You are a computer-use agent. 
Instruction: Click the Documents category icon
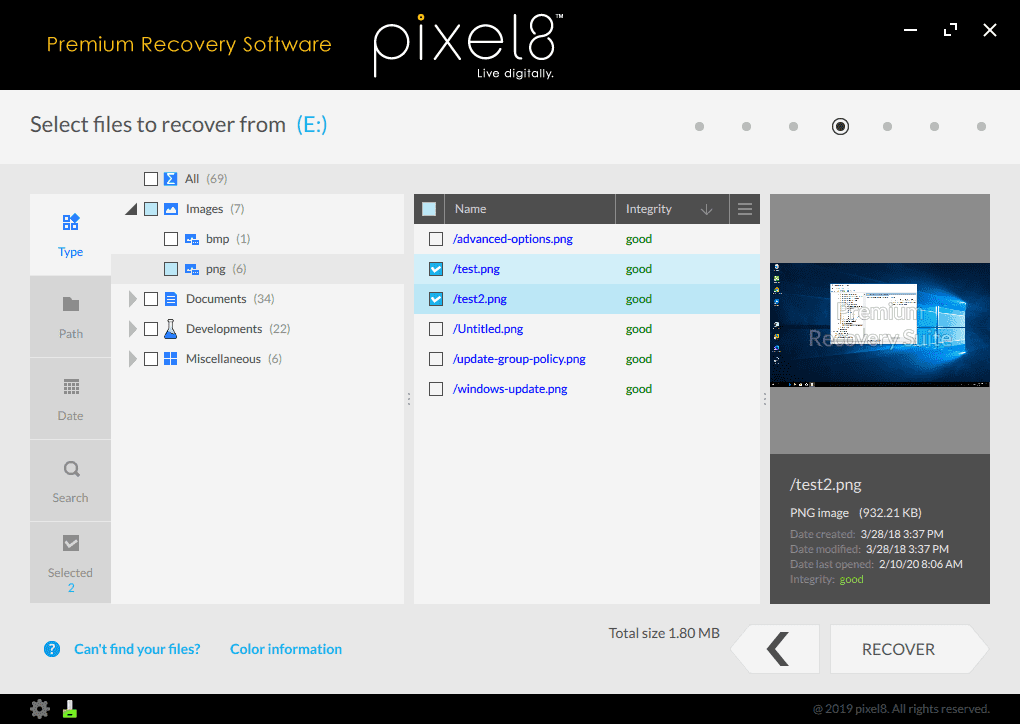[x=171, y=299]
